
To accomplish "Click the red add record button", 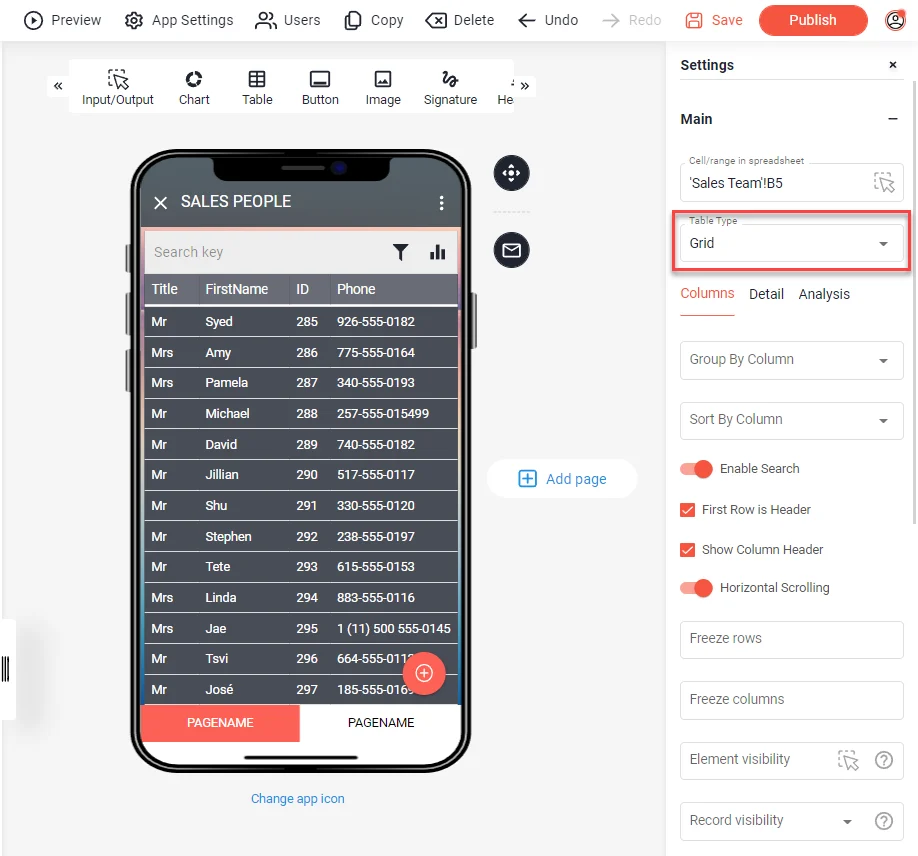I will 424,673.
